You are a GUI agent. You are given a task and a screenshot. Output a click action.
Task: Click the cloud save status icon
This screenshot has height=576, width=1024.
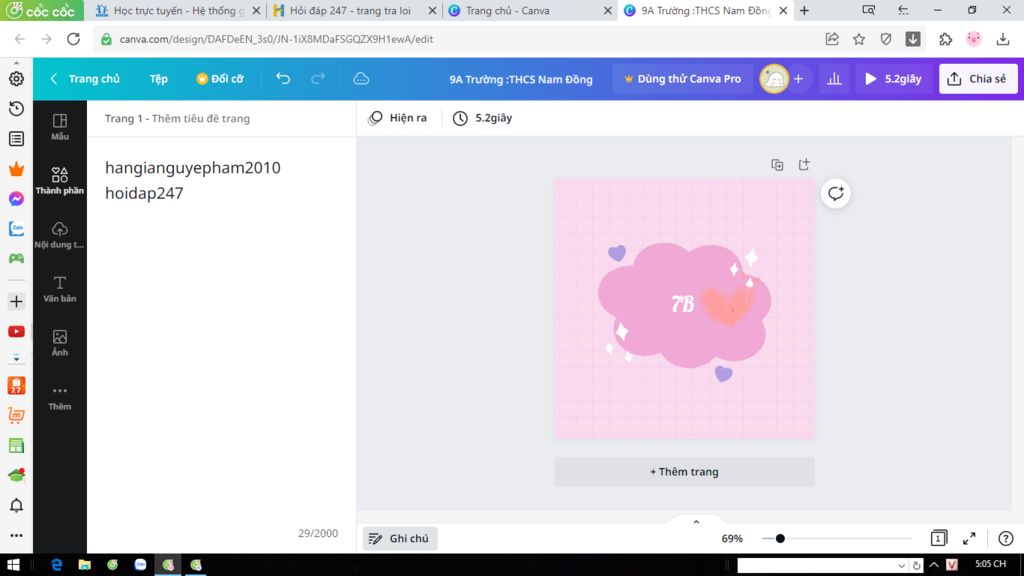click(x=361, y=79)
